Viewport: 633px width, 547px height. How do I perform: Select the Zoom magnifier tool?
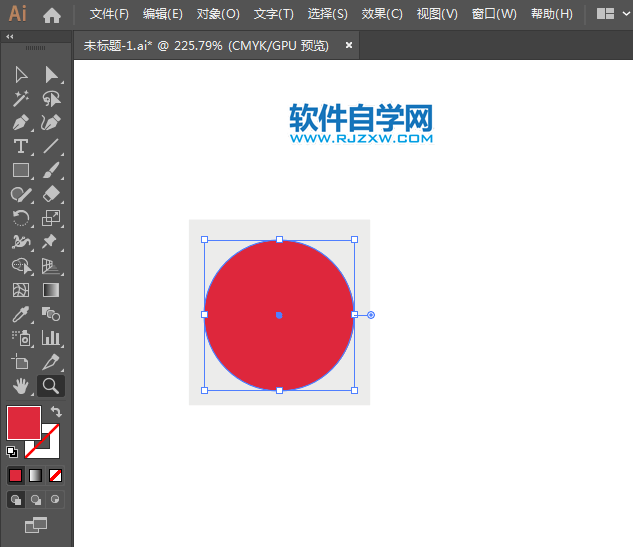(x=51, y=386)
